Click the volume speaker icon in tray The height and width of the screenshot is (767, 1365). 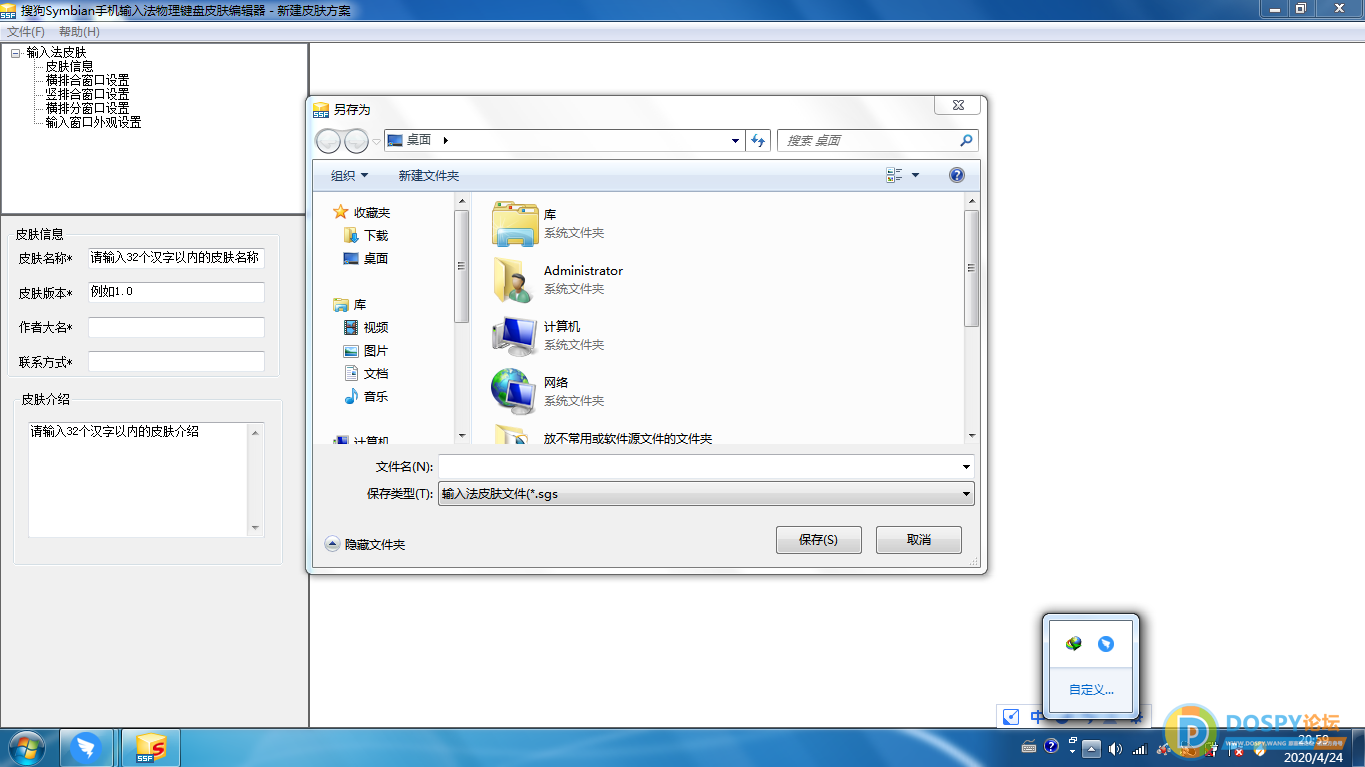(x=1115, y=748)
